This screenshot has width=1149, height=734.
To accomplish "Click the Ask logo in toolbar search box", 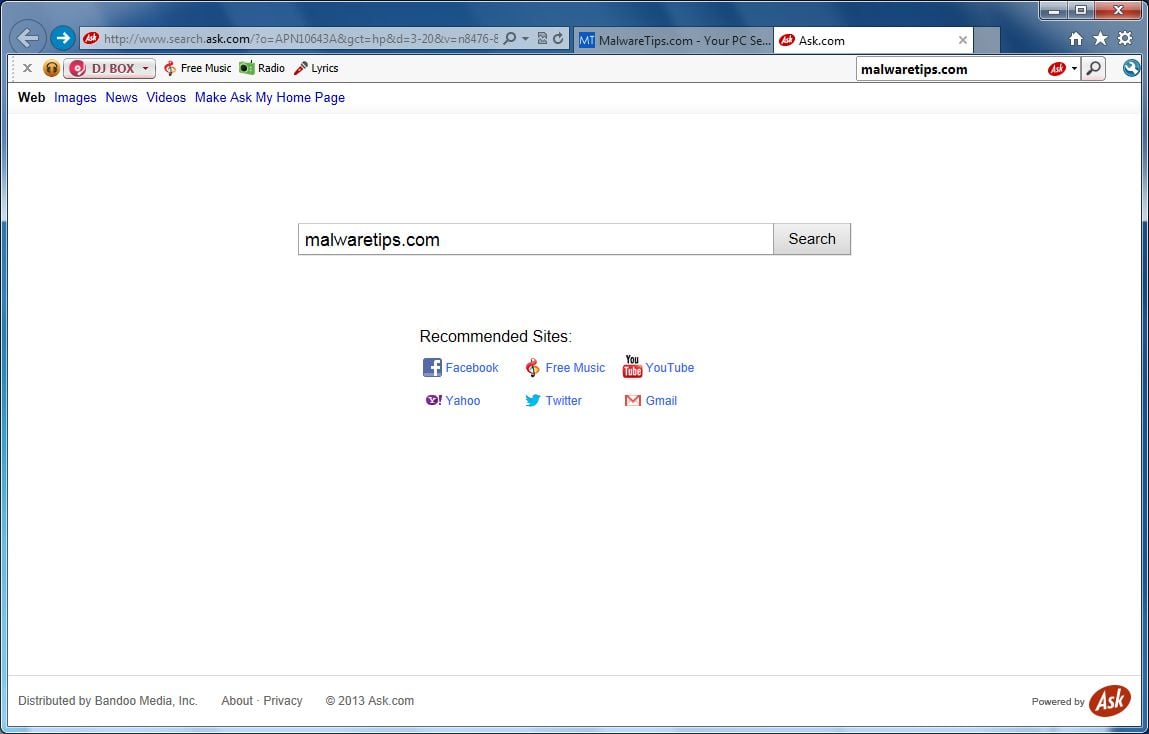I will click(x=1057, y=70).
